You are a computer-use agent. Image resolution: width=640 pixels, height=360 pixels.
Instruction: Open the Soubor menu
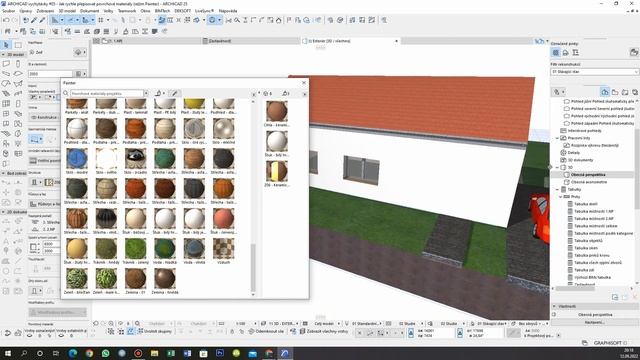9,11
